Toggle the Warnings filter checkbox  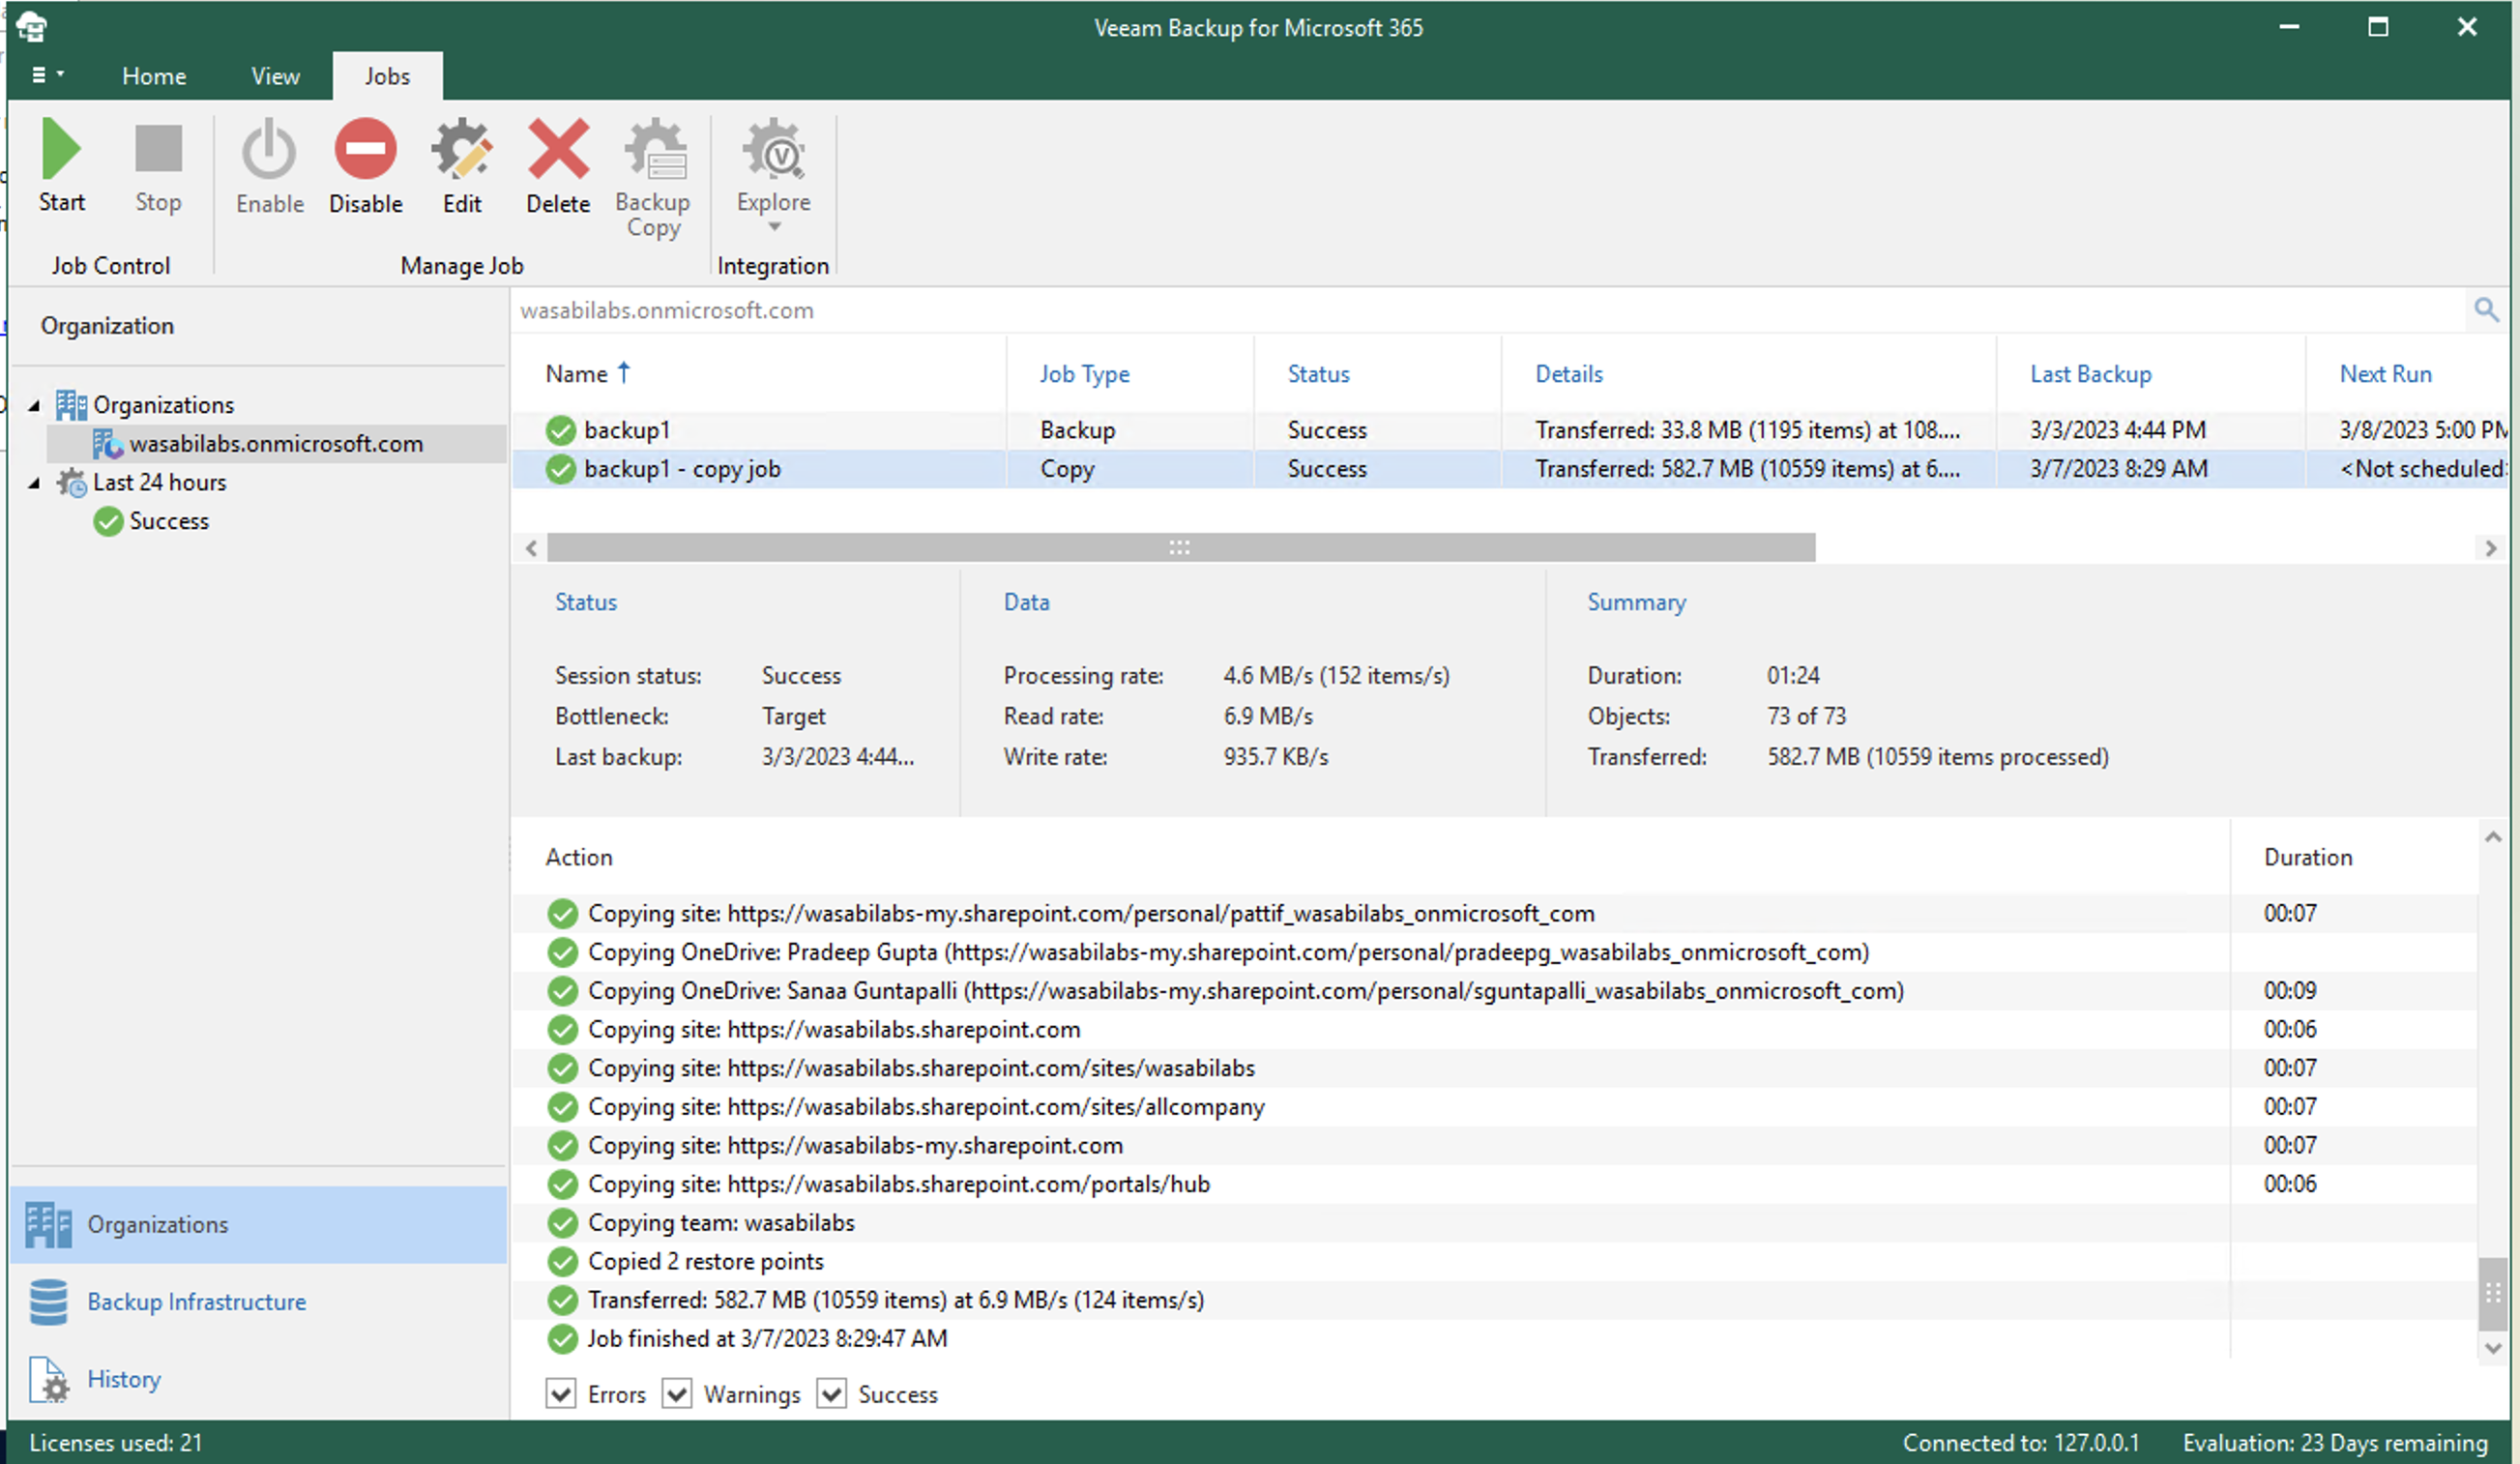[677, 1394]
